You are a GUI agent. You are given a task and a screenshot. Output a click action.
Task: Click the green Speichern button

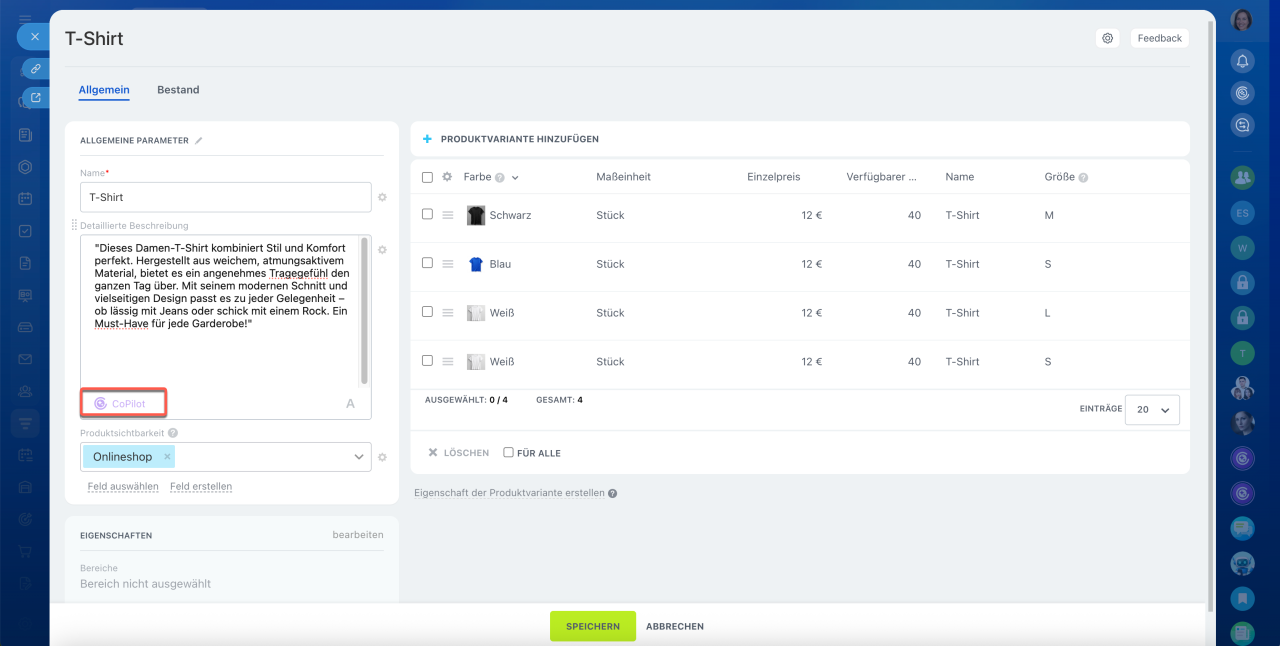(592, 626)
